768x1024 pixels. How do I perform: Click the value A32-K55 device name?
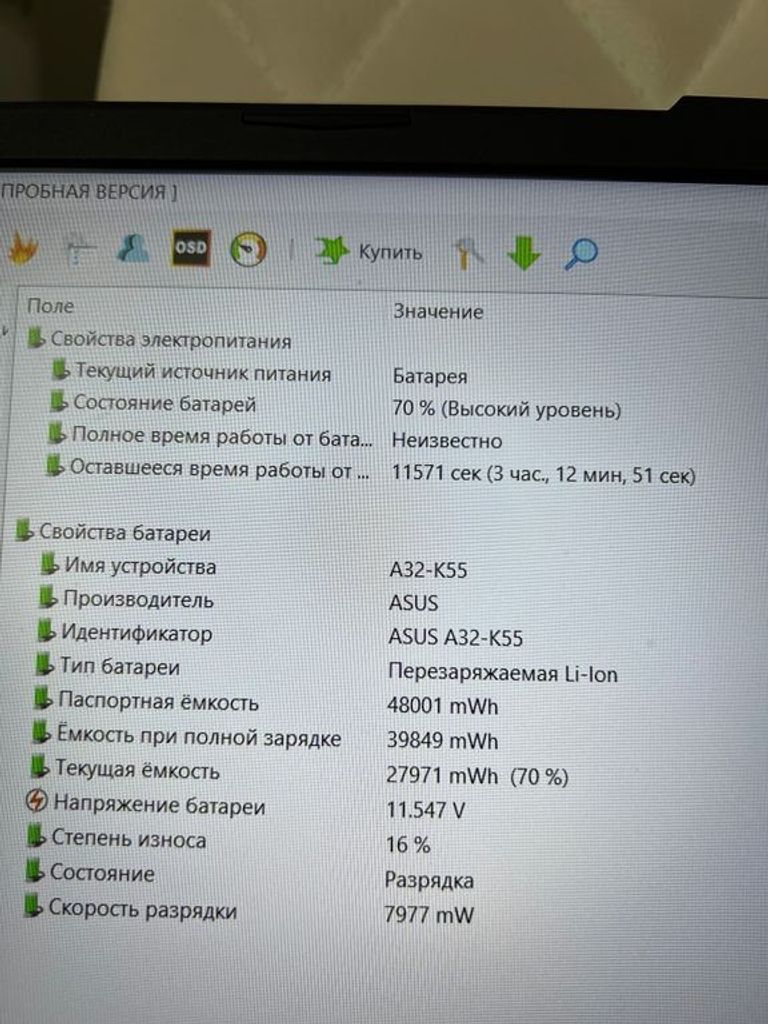428,570
